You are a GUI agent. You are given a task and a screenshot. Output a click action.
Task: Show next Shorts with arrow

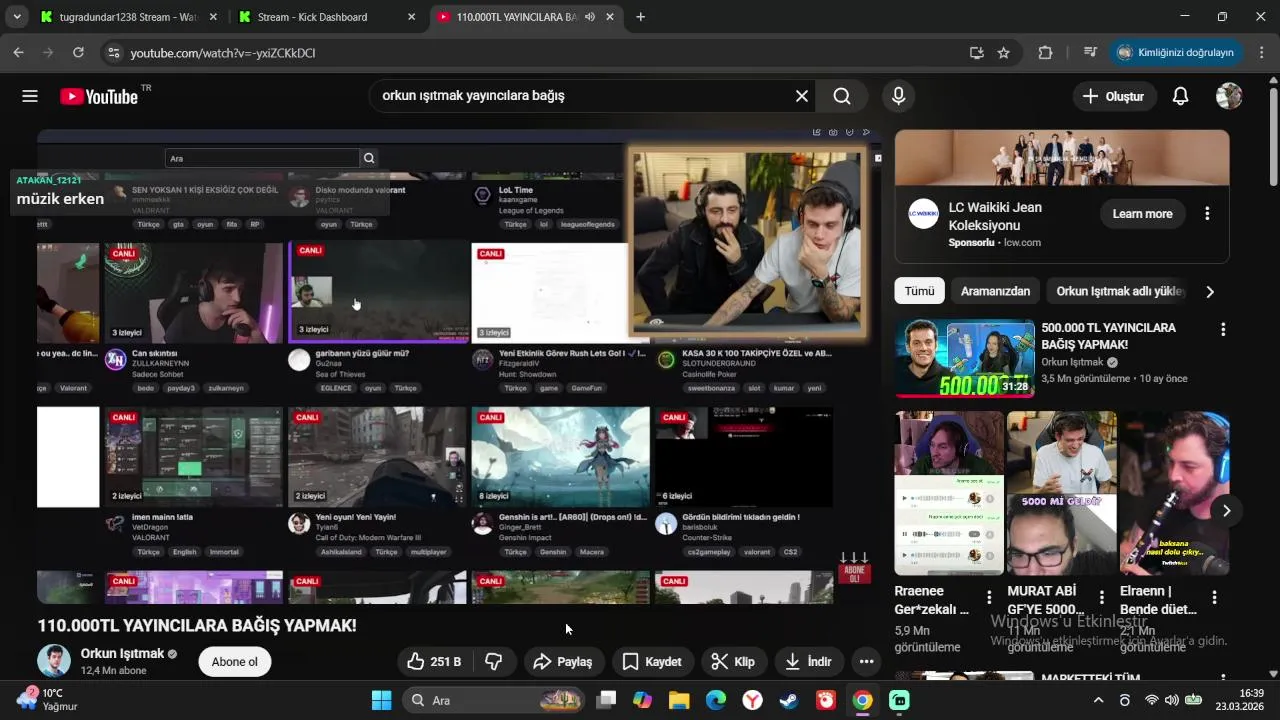1226,511
